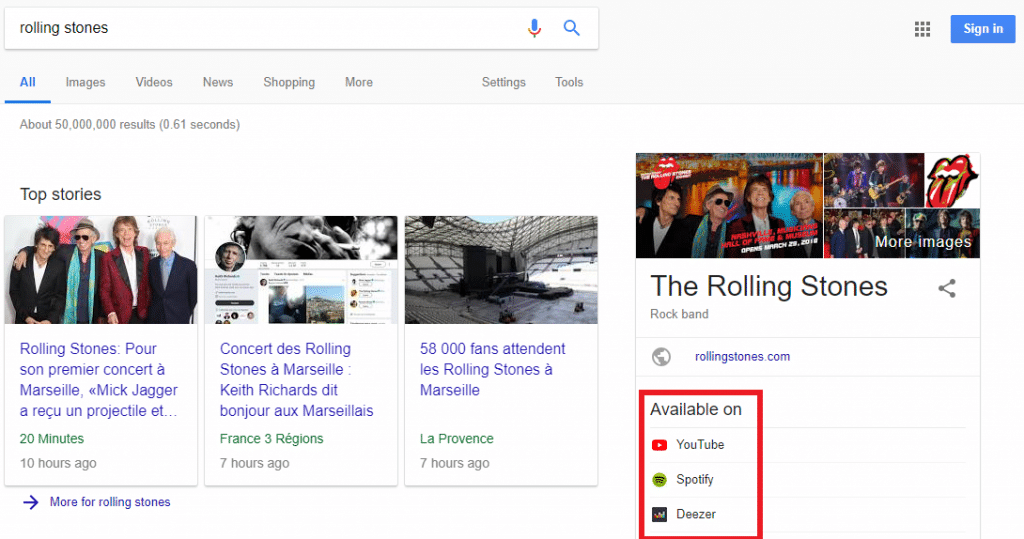Click the blue search magnifier icon
This screenshot has height=539, width=1024.
[x=571, y=27]
